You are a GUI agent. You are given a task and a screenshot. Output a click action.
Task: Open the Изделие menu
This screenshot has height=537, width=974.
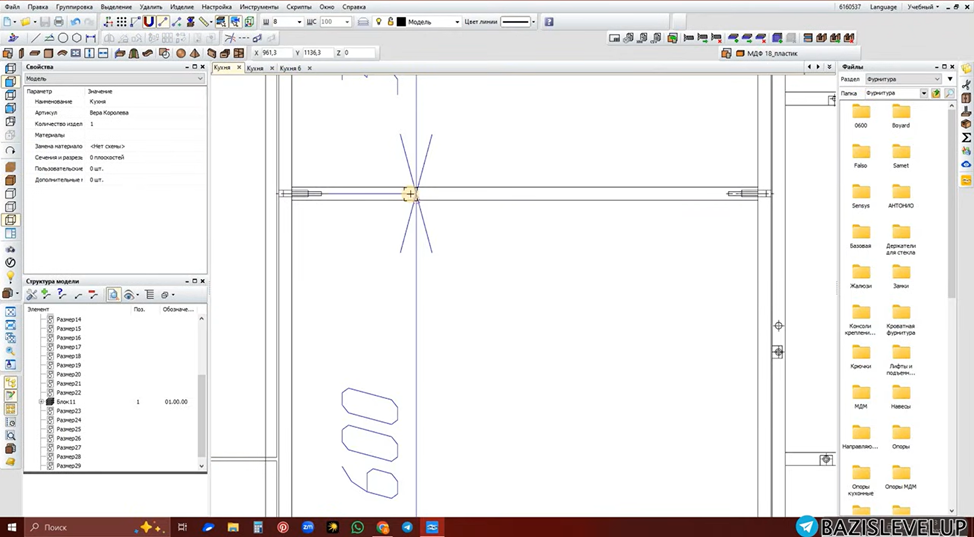coord(182,7)
